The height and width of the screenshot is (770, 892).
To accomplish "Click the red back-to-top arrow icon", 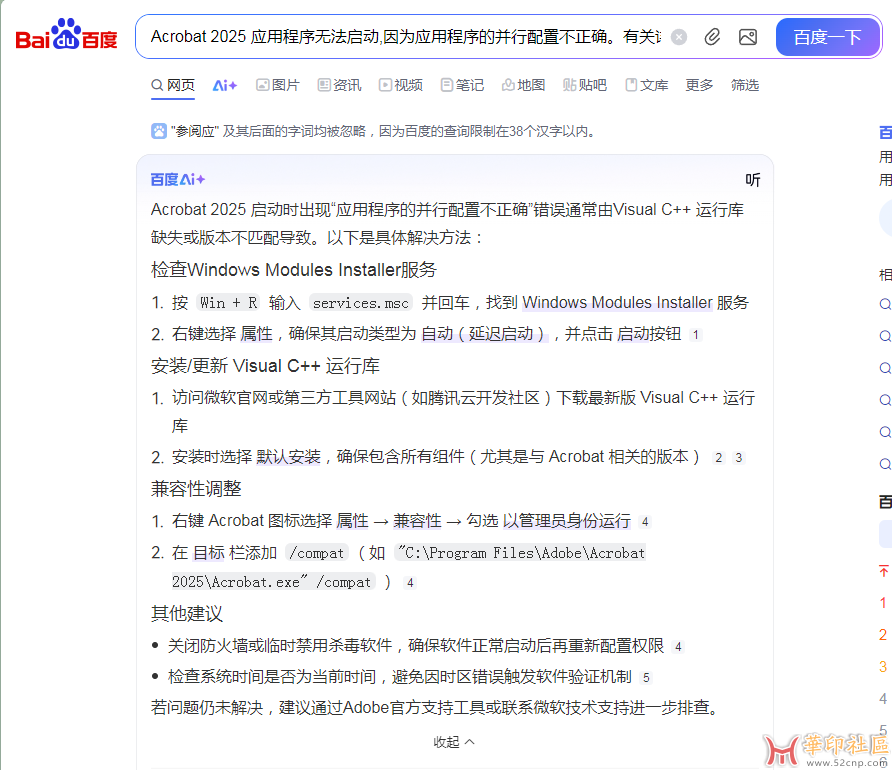I will pyautogui.click(x=883, y=570).
